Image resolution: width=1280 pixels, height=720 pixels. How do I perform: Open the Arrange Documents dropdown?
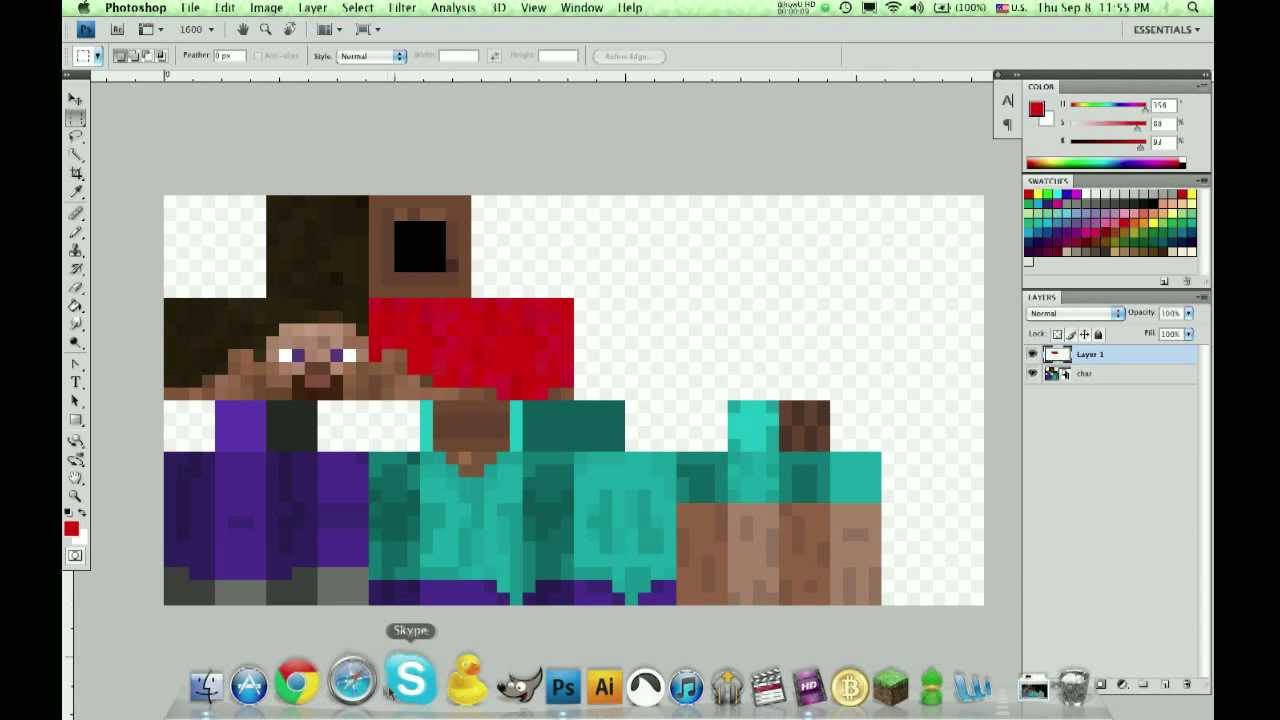[x=329, y=29]
